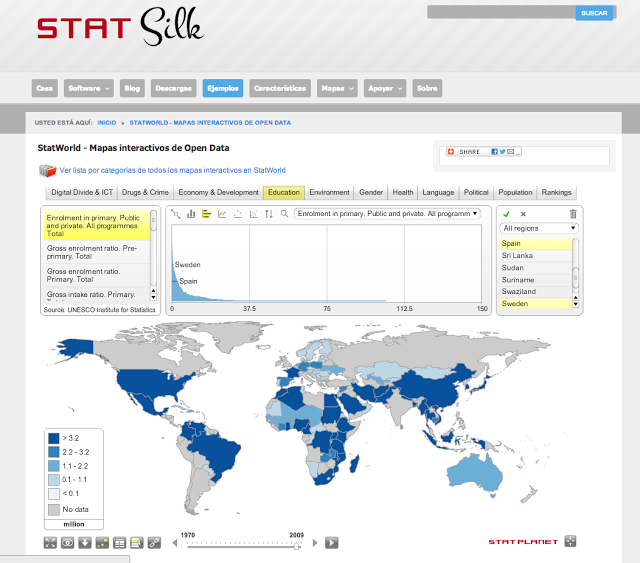Toggle Sweden in the country list
This screenshot has height=563, width=640.
click(x=536, y=303)
